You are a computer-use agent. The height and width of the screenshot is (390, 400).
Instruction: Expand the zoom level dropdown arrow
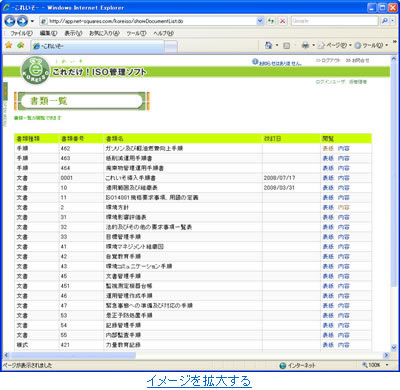point(387,365)
